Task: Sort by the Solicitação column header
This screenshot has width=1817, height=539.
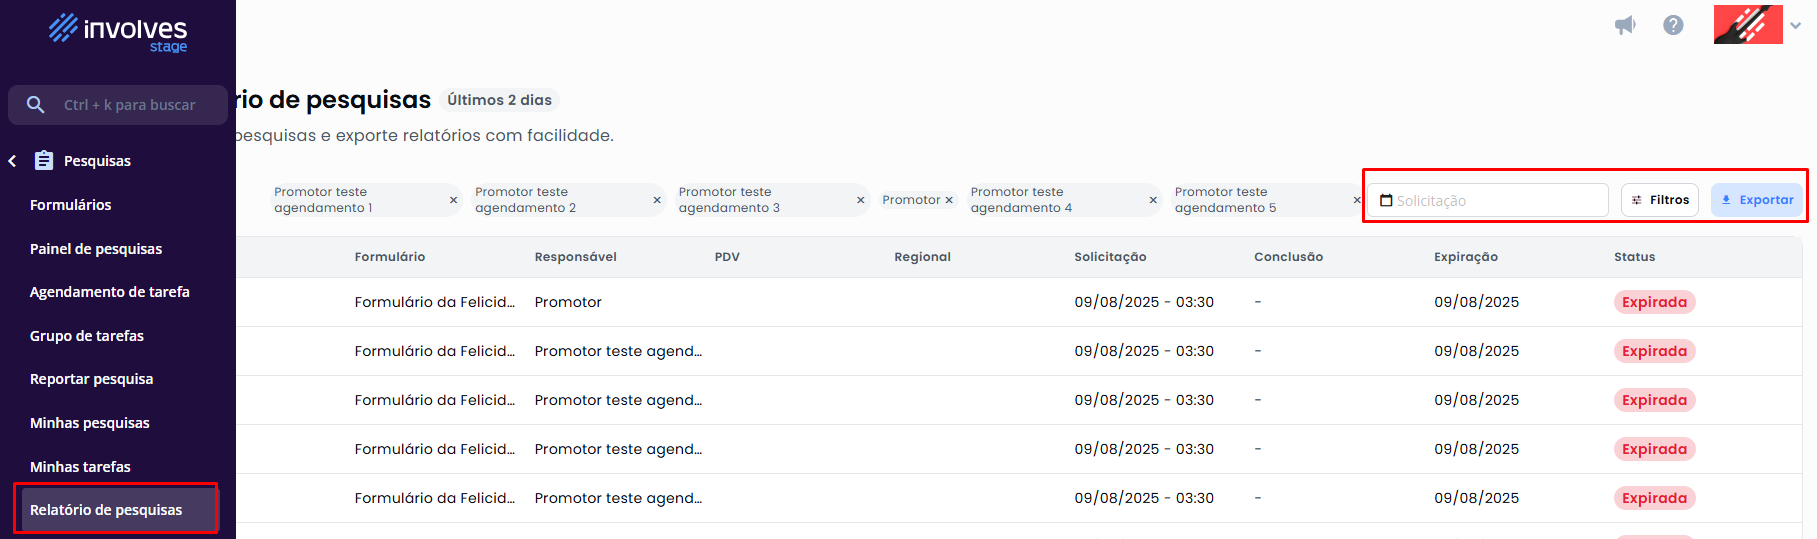Action: (x=1110, y=257)
